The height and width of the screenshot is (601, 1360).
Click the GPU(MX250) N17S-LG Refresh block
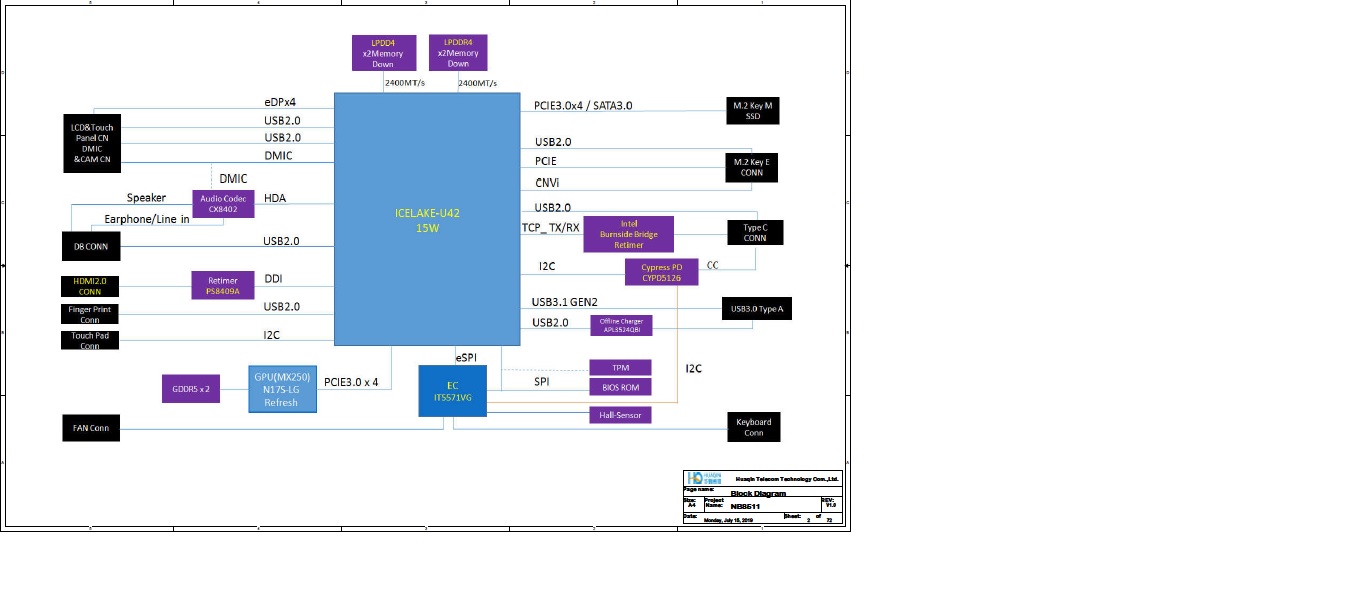click(282, 390)
